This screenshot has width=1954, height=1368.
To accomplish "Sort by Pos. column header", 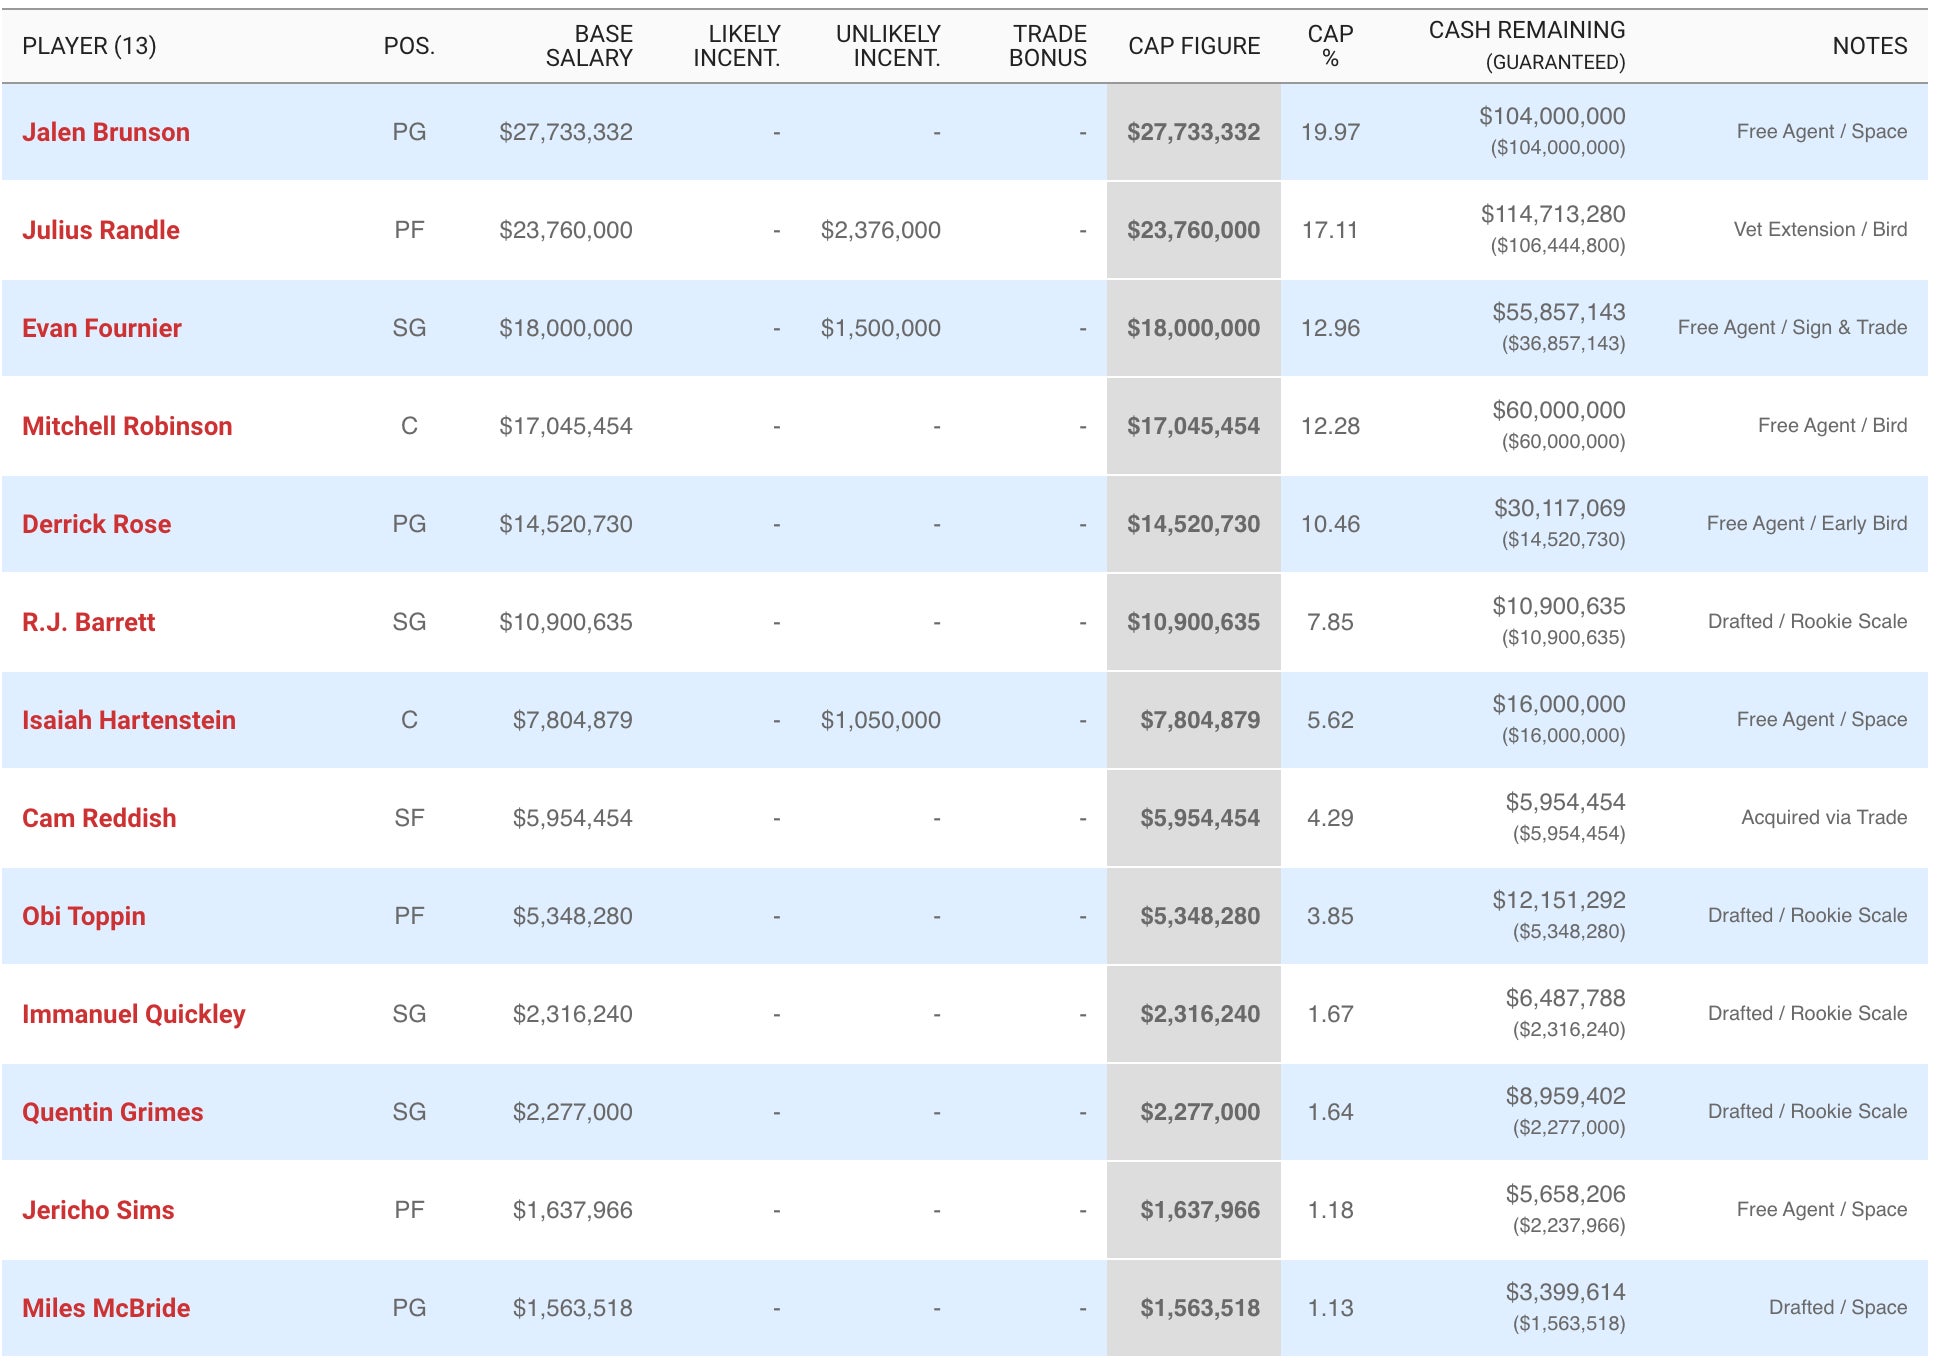I will pos(409,46).
